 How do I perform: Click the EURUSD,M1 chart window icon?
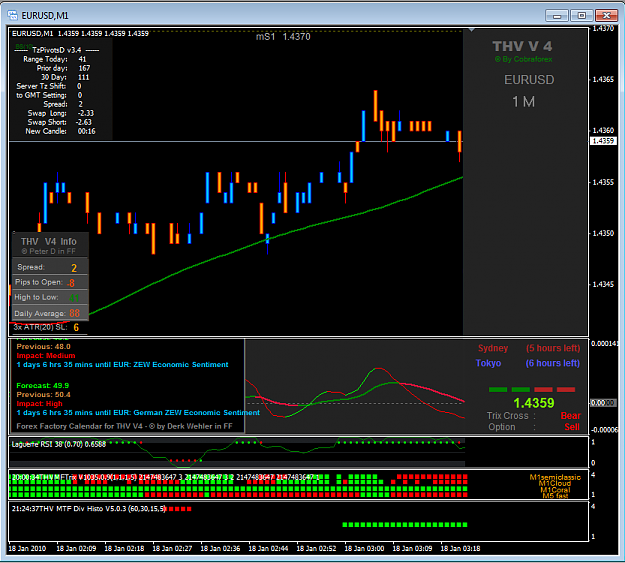point(12,15)
